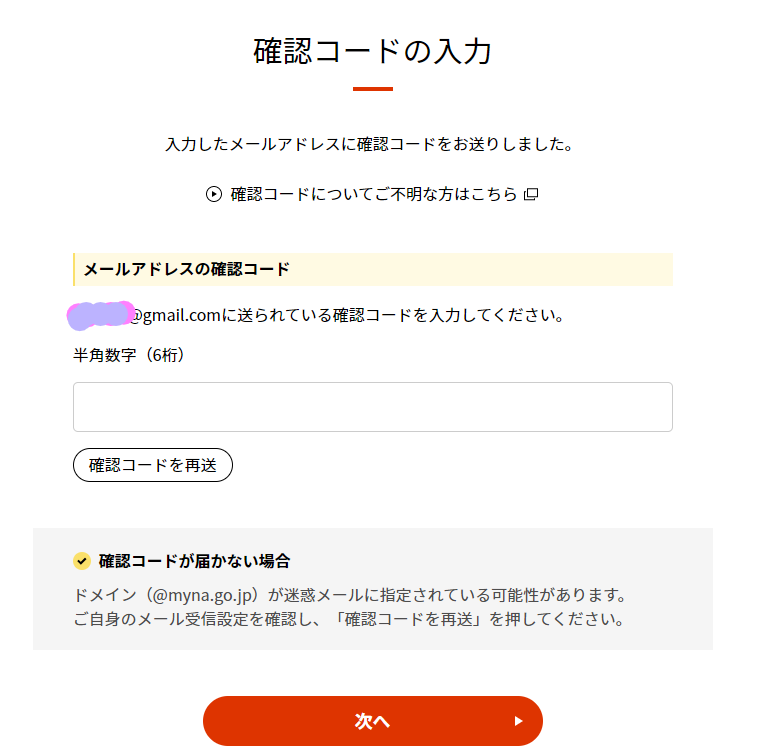Click the red 次へ button
The image size is (757, 755).
point(373,721)
